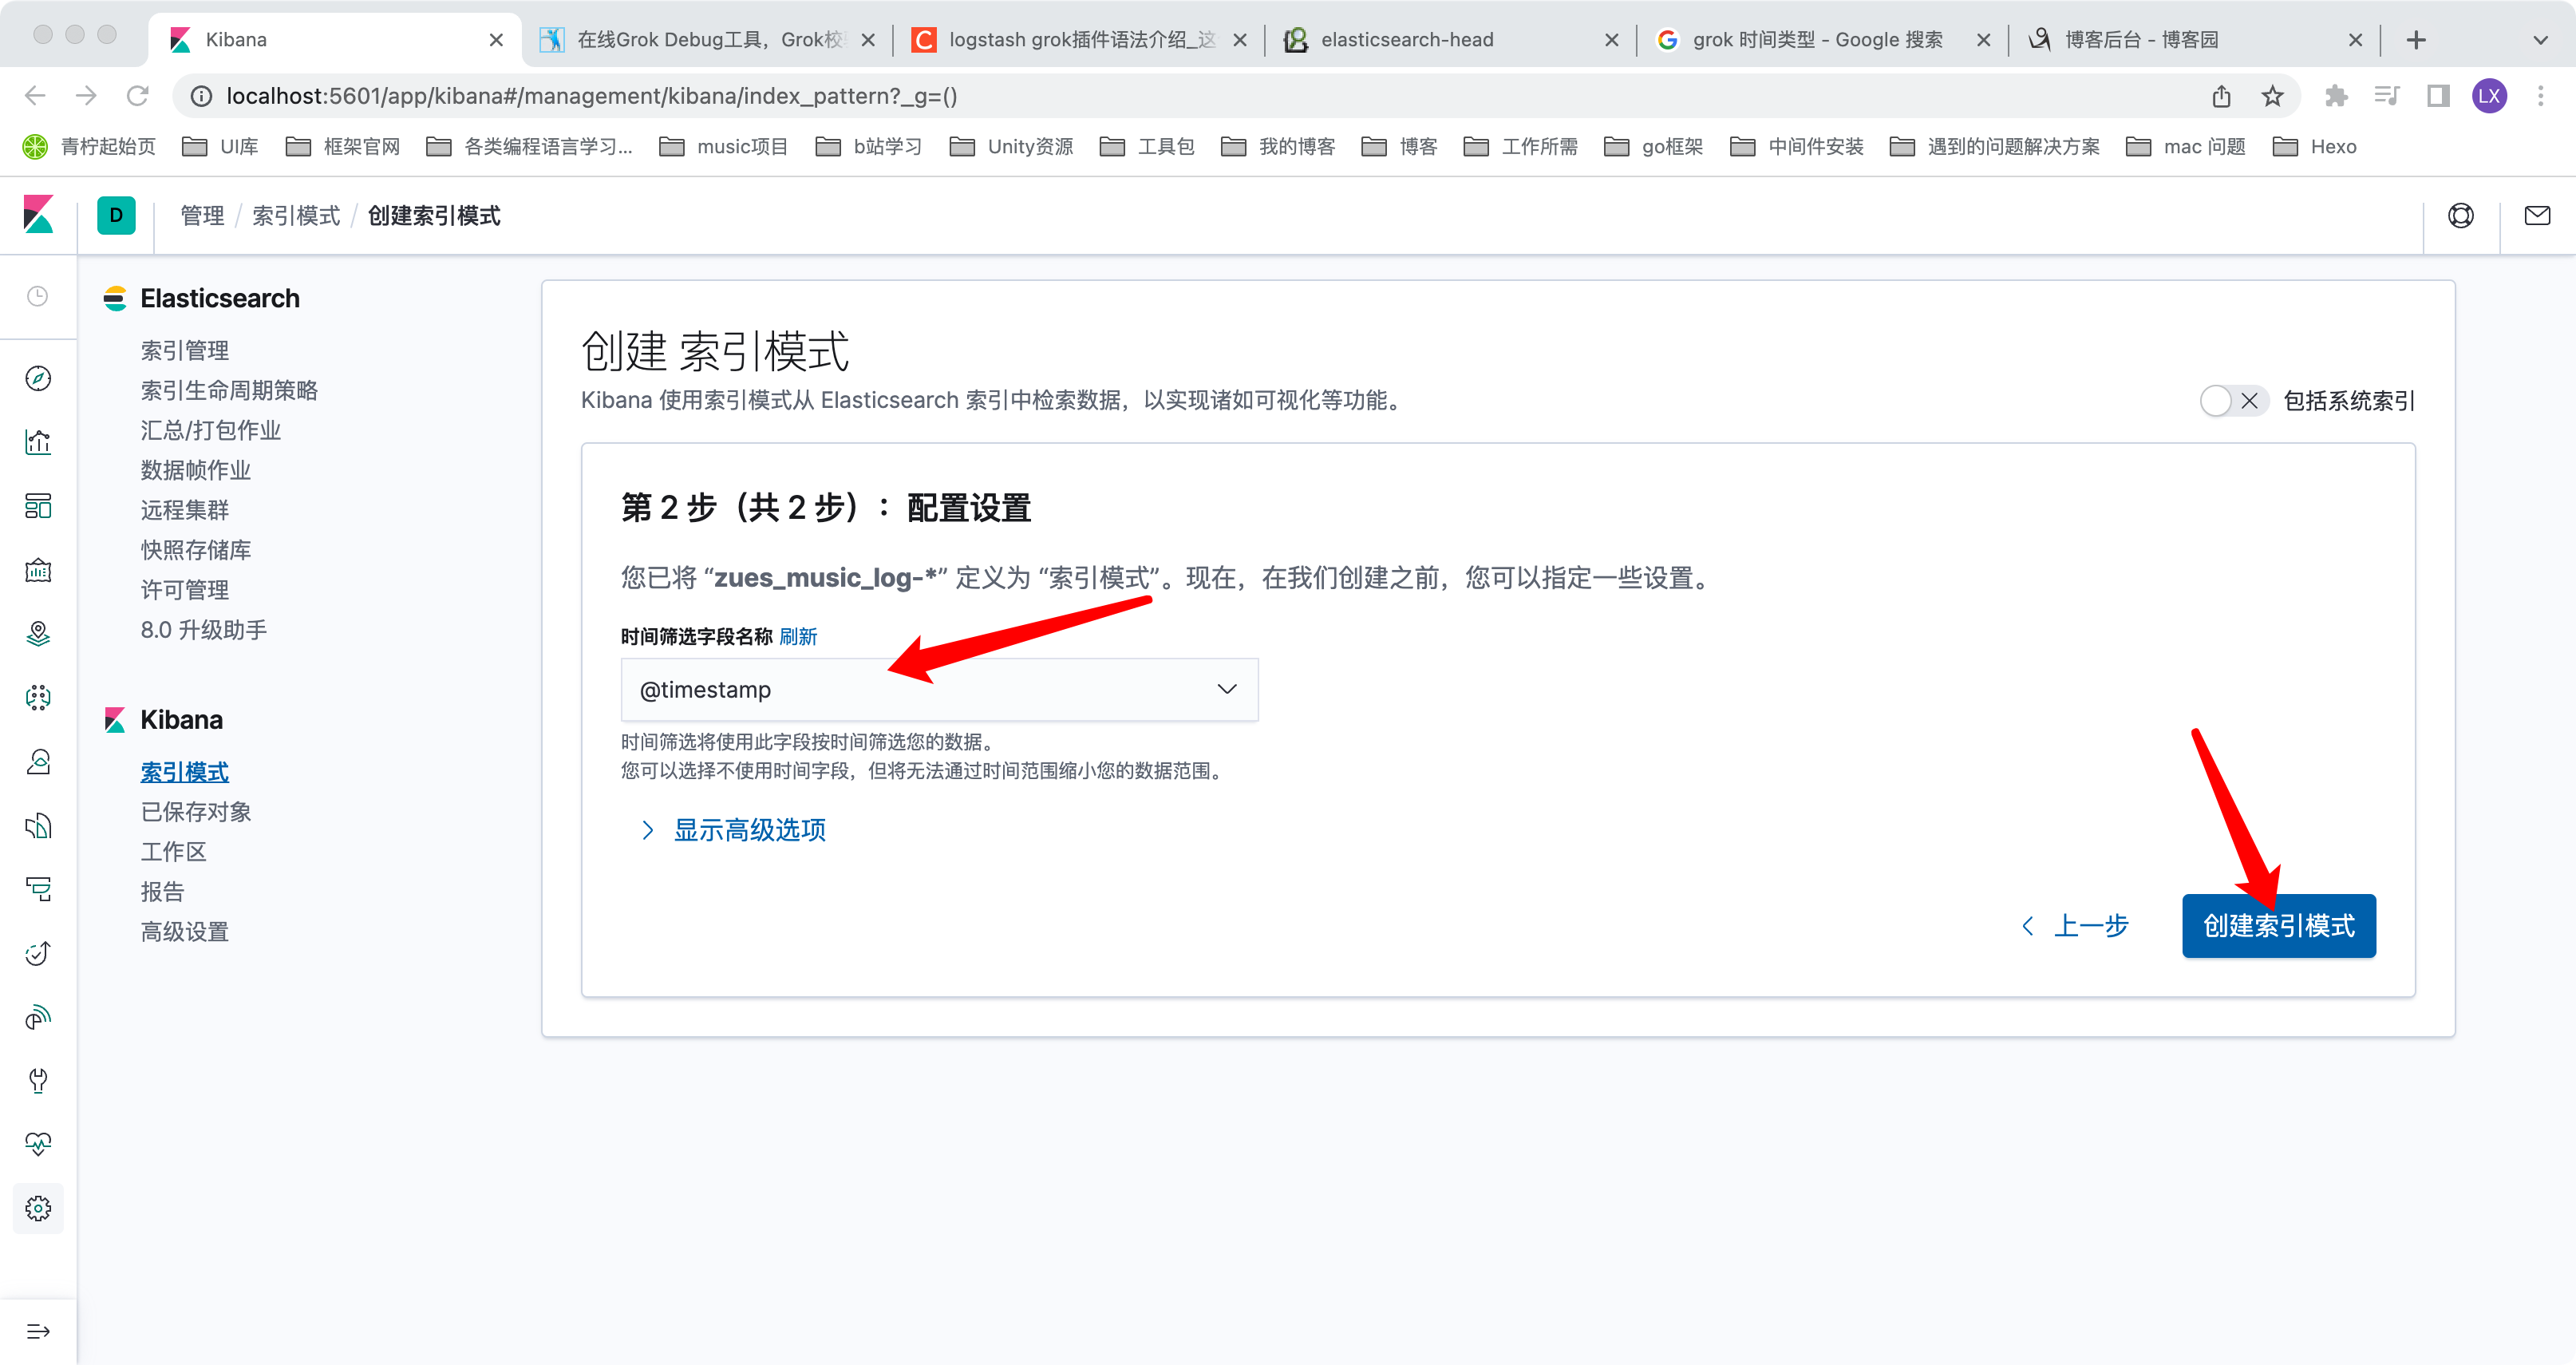
Task: Switch to the 在线Grok Debug工具 tab
Action: point(707,40)
